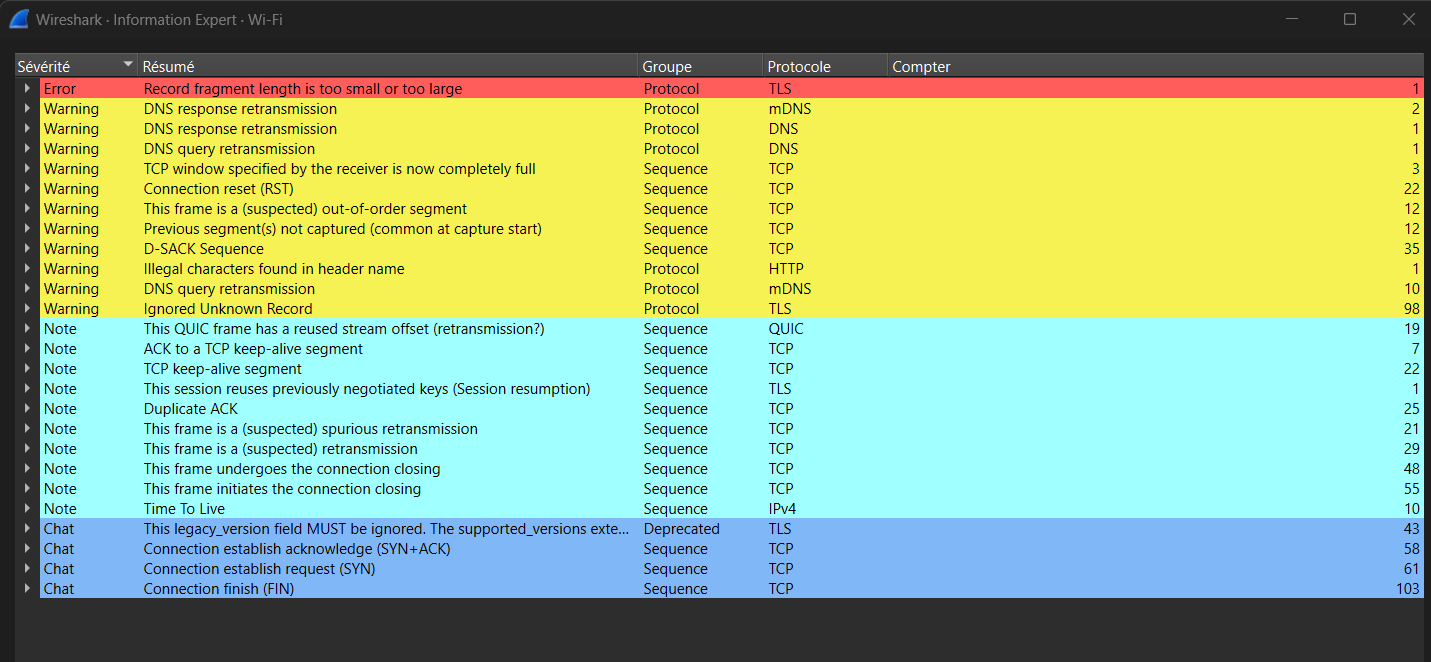Select the Ignored Unknown Record warning

(x=228, y=309)
